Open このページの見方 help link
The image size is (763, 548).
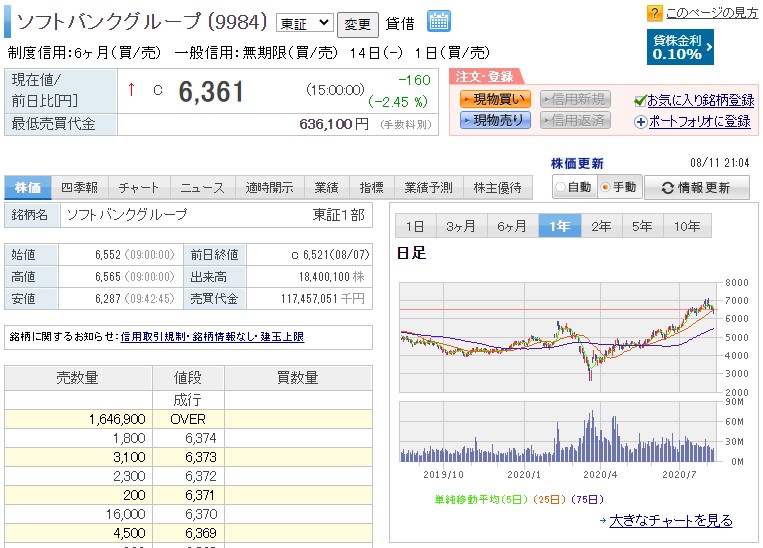click(711, 13)
